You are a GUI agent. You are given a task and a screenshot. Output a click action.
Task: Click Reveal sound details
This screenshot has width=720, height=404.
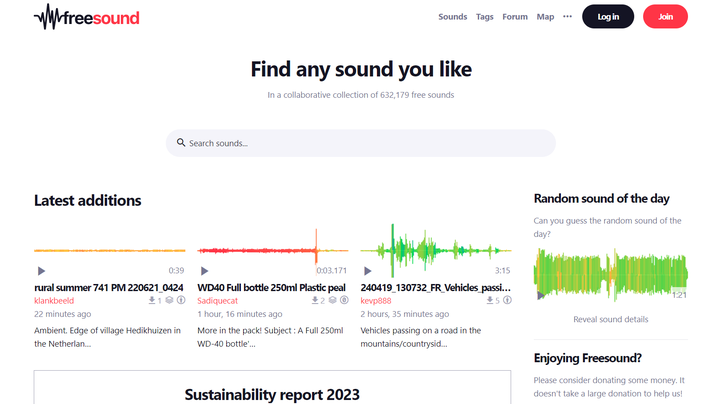point(611,319)
